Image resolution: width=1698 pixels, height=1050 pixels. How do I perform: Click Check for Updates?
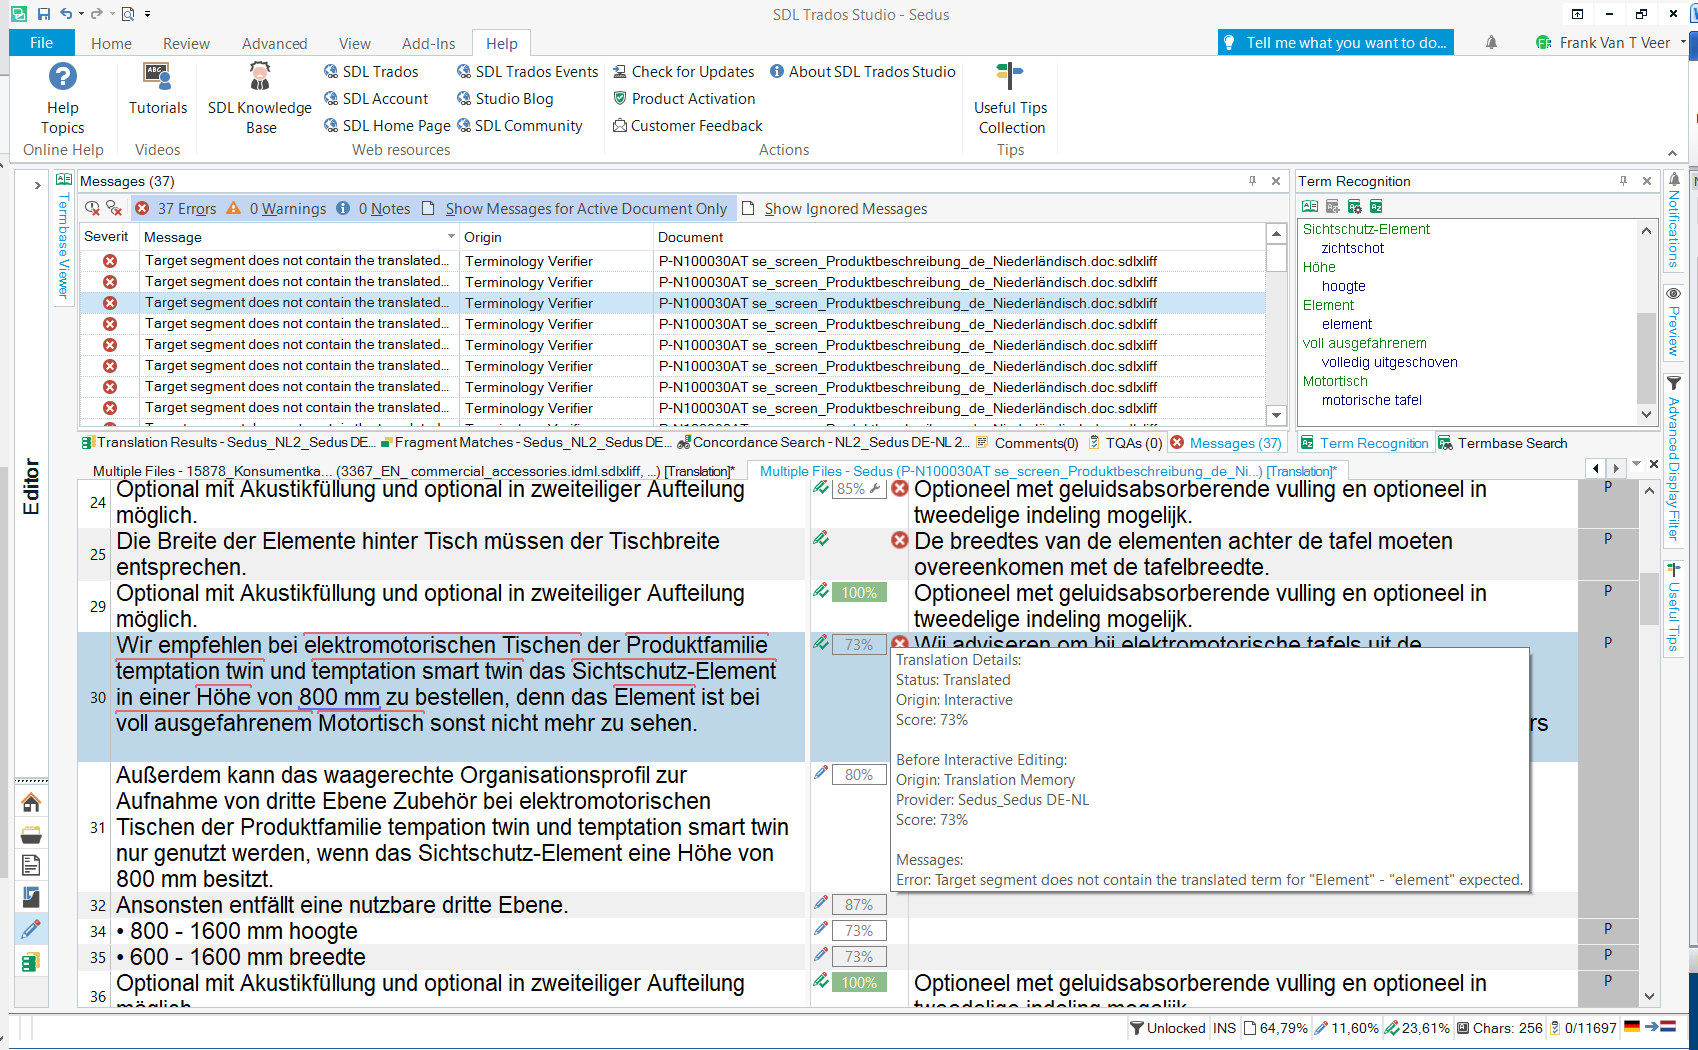tap(683, 72)
